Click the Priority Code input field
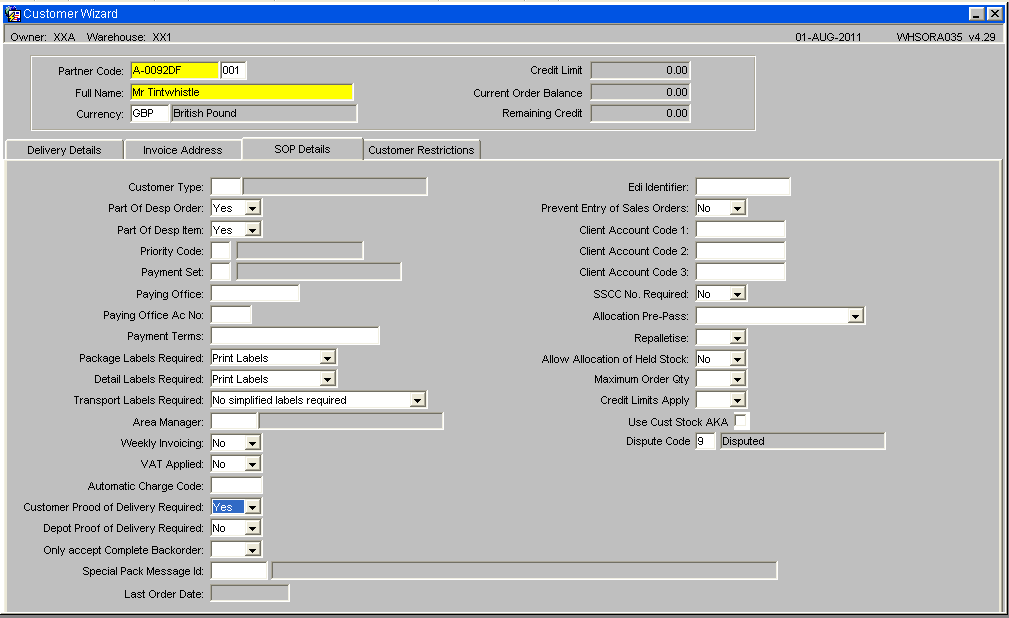 221,251
